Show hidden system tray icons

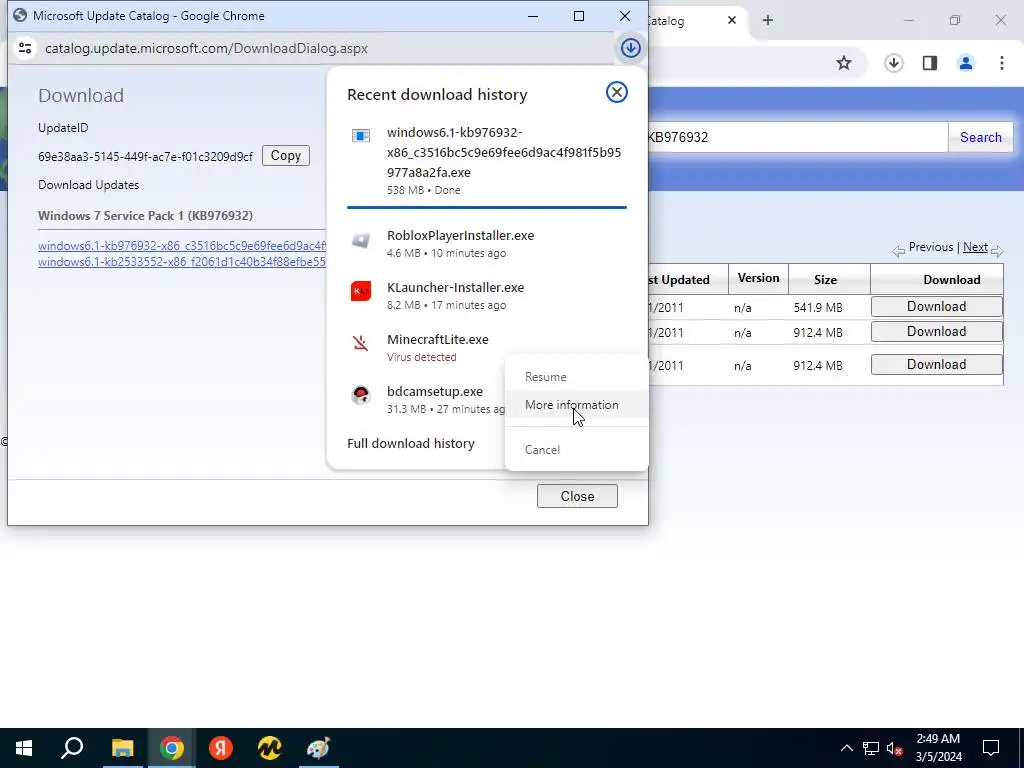tap(846, 748)
